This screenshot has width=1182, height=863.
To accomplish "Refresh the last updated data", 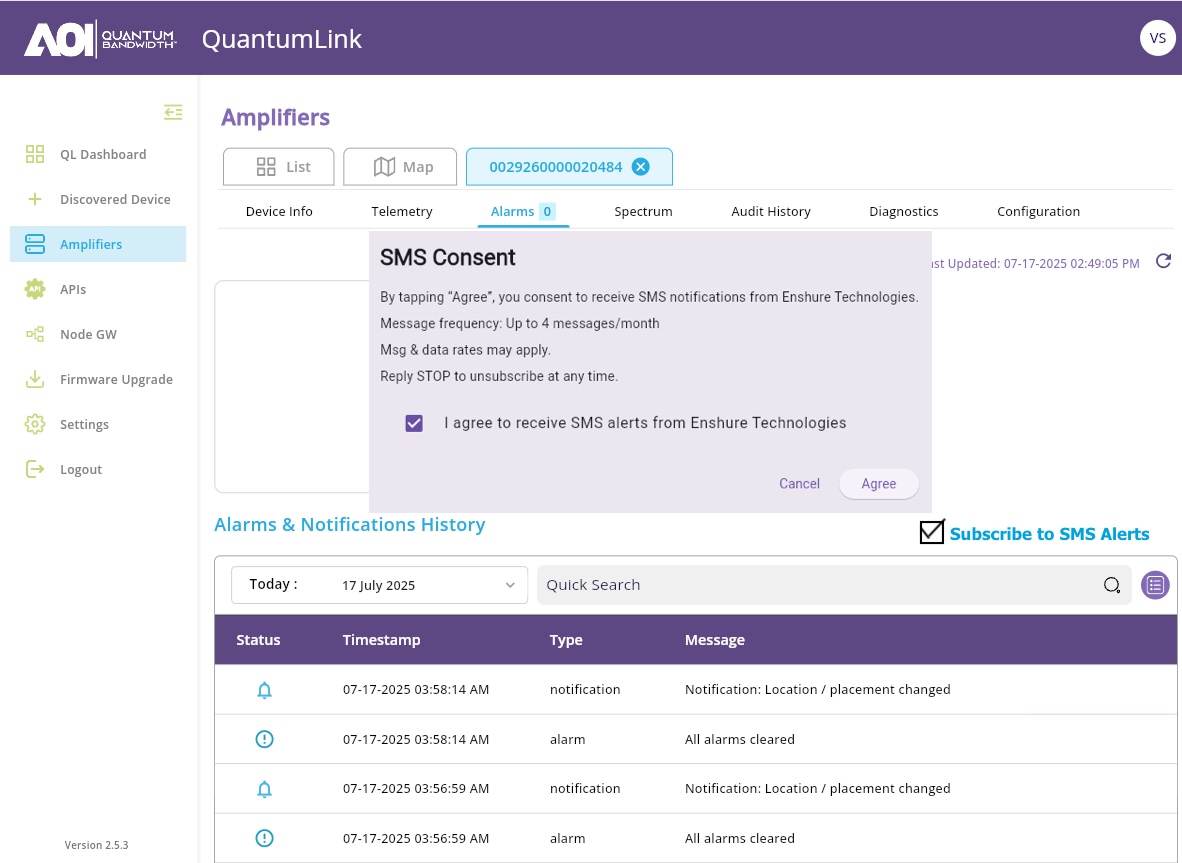I will pos(1163,262).
